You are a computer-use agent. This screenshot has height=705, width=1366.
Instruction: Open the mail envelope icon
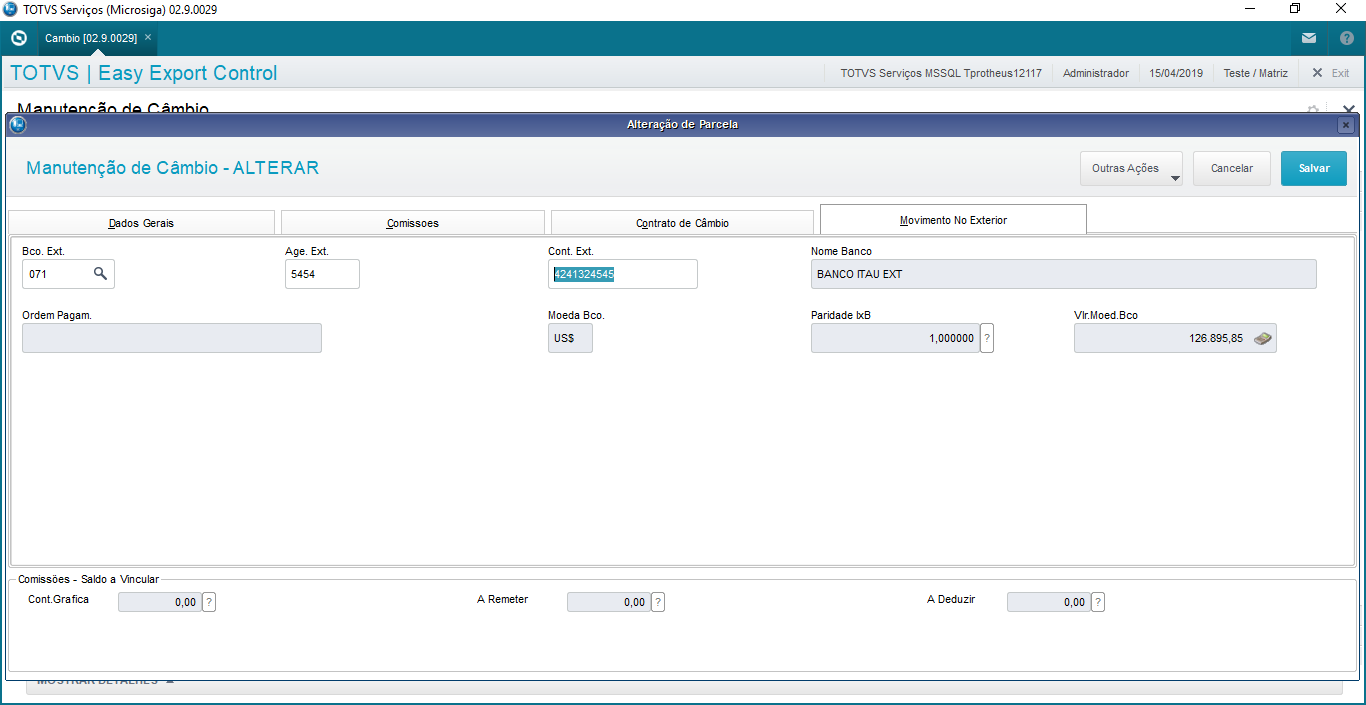coord(1309,38)
